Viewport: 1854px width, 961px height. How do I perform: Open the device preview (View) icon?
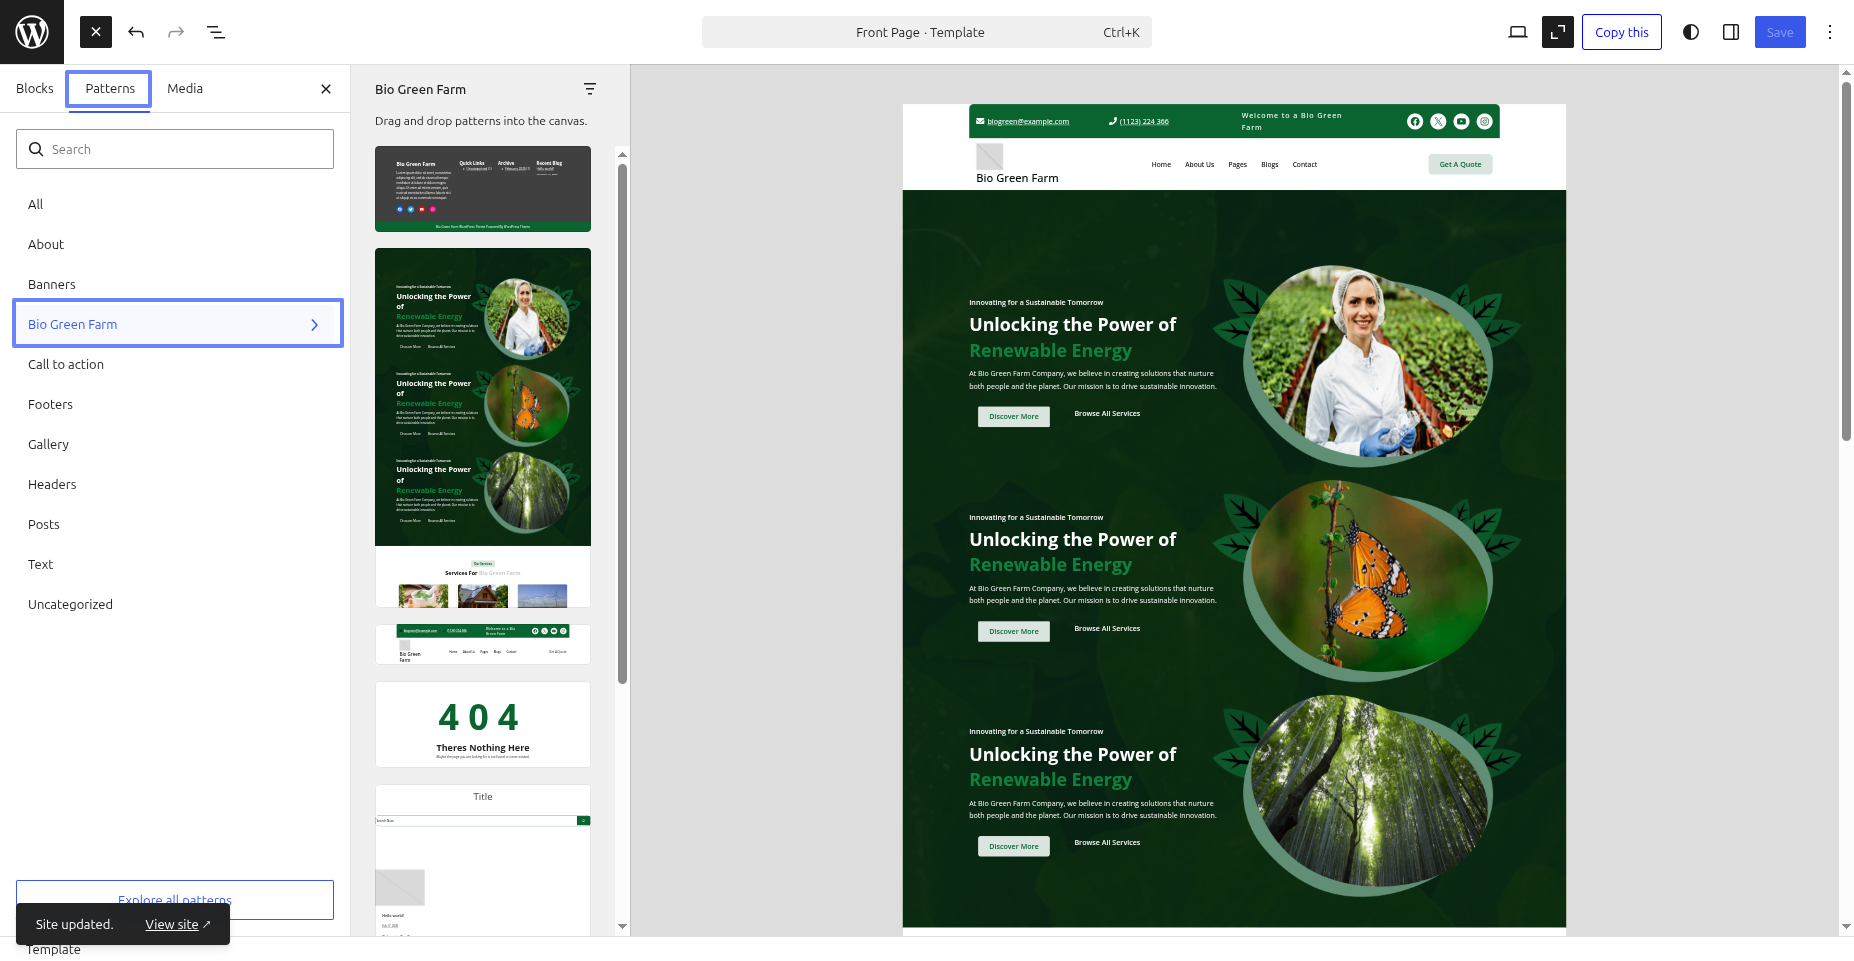[1517, 32]
